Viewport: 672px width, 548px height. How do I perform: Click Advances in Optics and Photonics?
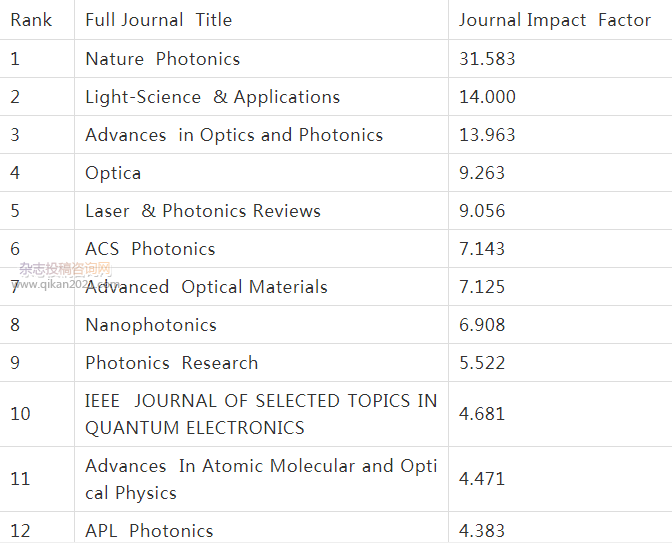click(234, 135)
